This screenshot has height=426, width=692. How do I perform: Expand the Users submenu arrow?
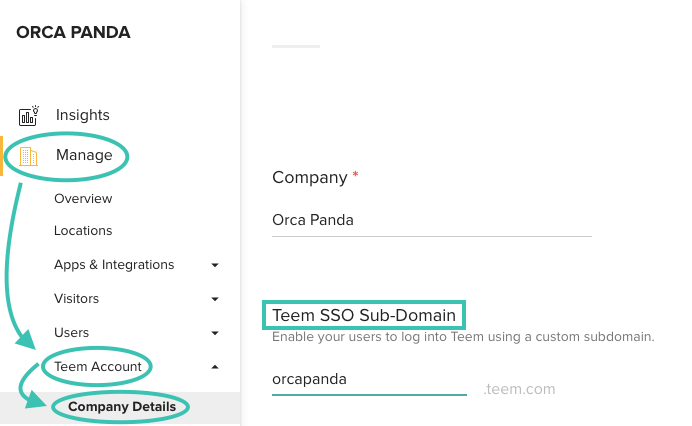click(x=215, y=333)
